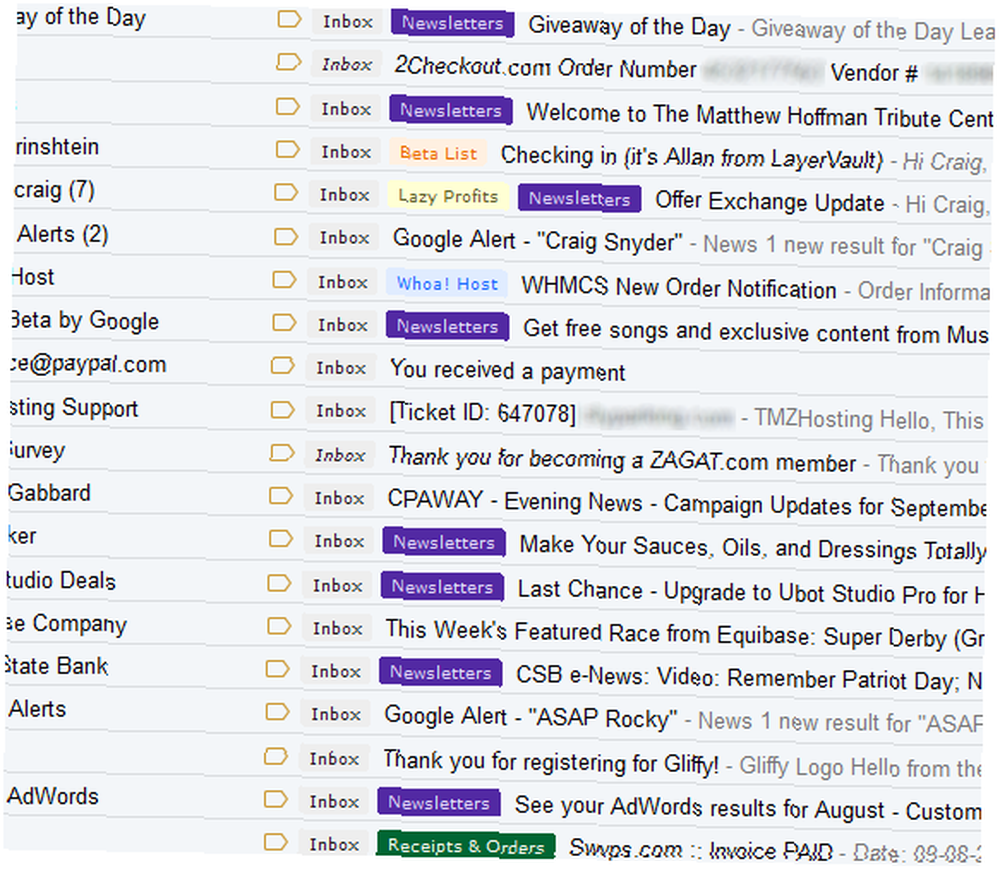This screenshot has height=871, width=1000.
Task: Click Newsletters label on AdWords results email
Action: [x=439, y=802]
